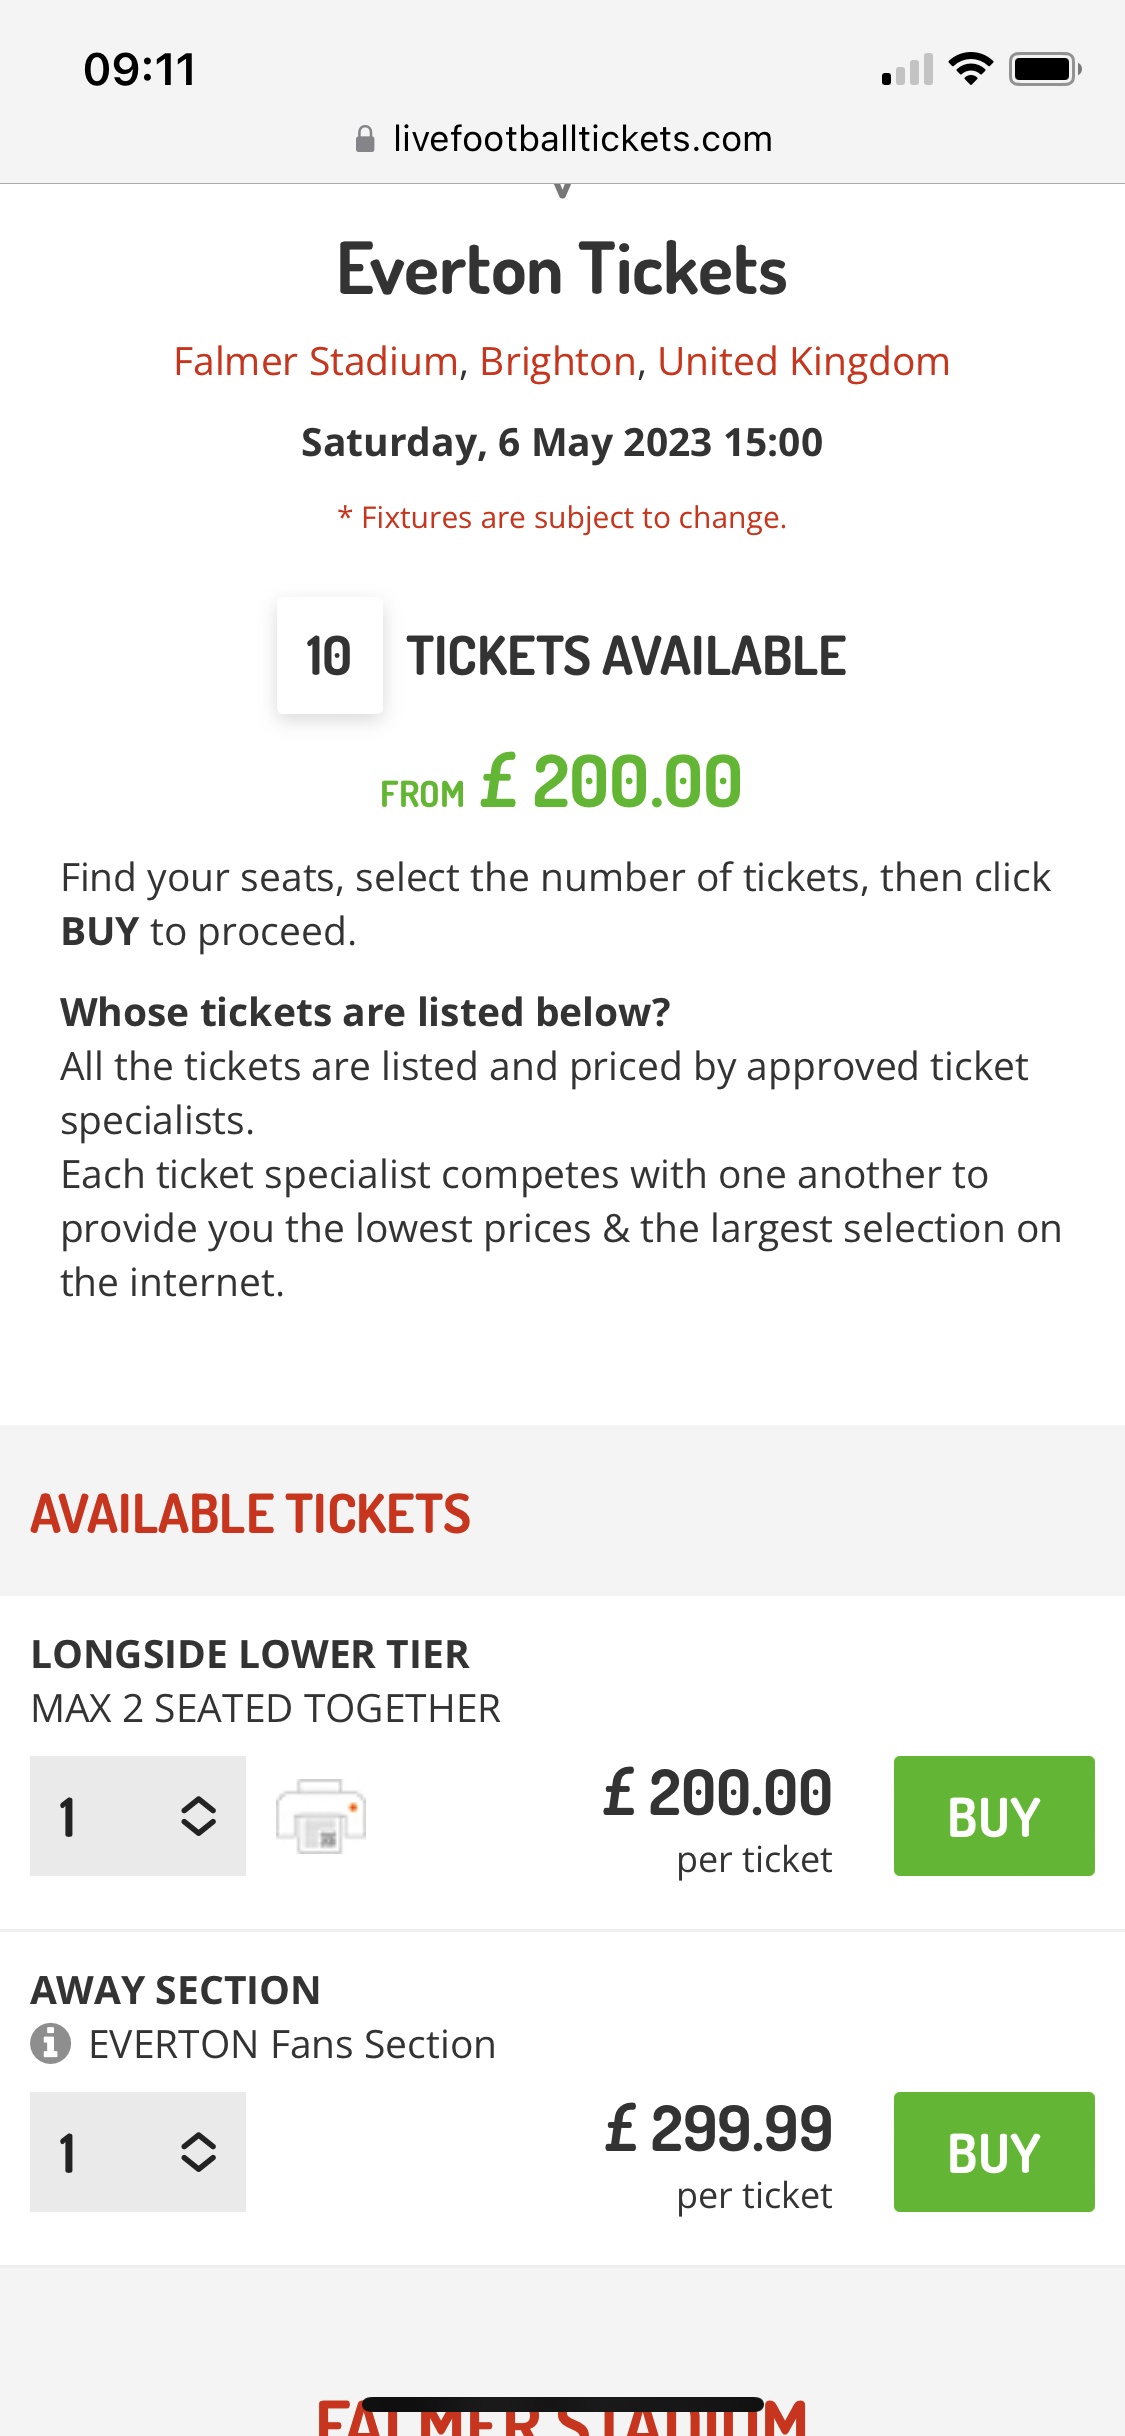Buy the £299.99 Away Section ticket
Viewport: 1125px width, 2436px height.
(994, 2152)
